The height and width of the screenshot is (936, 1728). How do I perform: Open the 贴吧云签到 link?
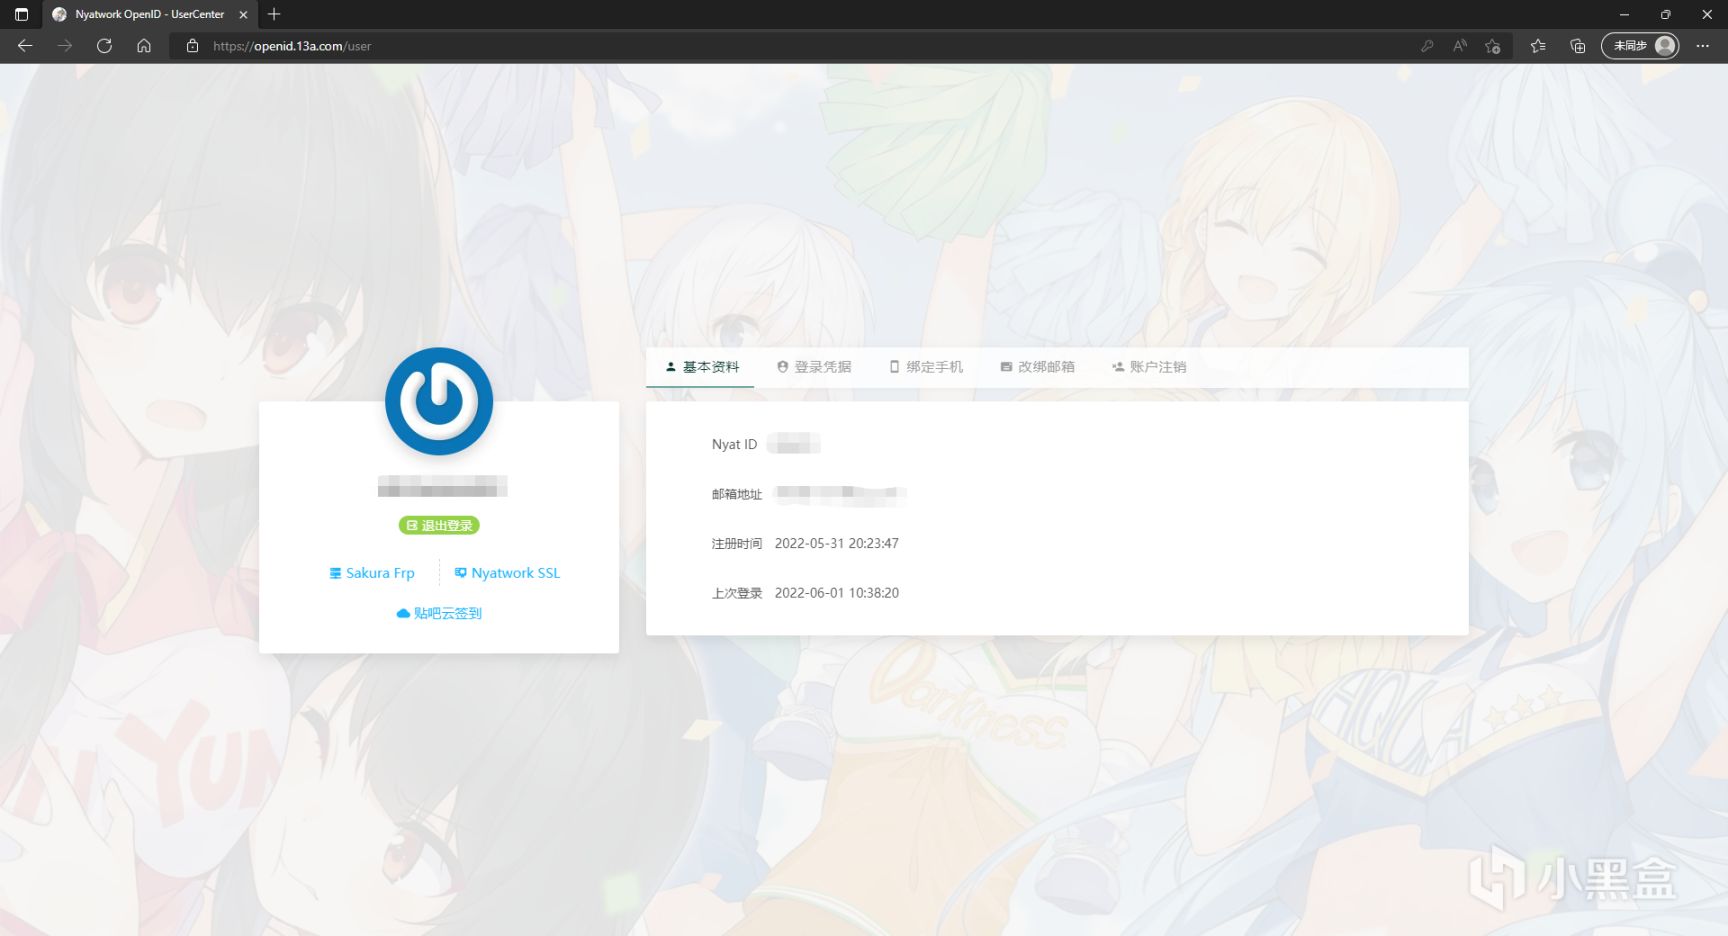(x=439, y=613)
